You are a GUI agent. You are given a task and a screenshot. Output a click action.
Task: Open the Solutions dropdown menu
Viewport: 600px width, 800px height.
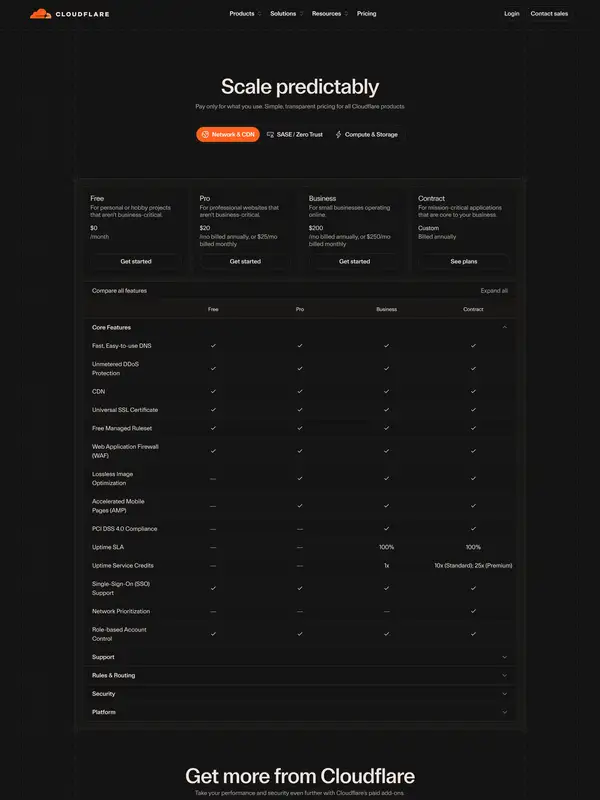(x=287, y=14)
